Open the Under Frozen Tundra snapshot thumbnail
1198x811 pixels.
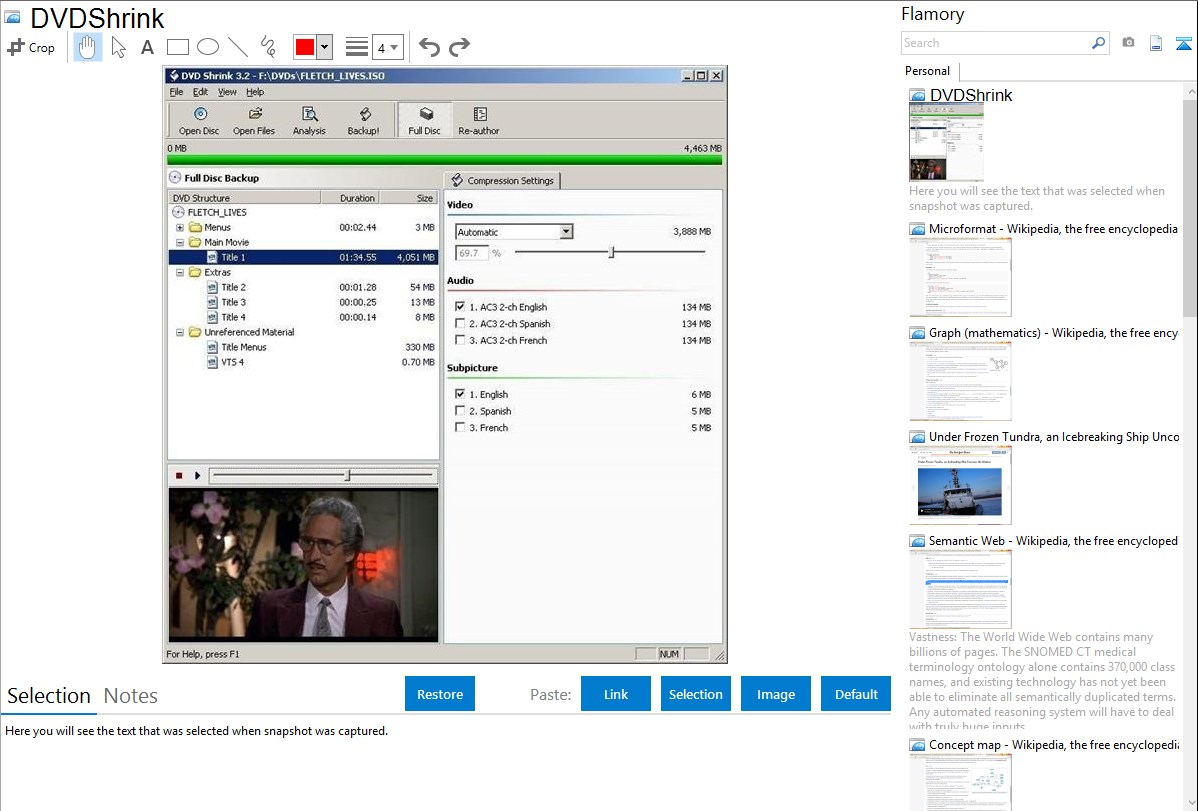coord(960,485)
